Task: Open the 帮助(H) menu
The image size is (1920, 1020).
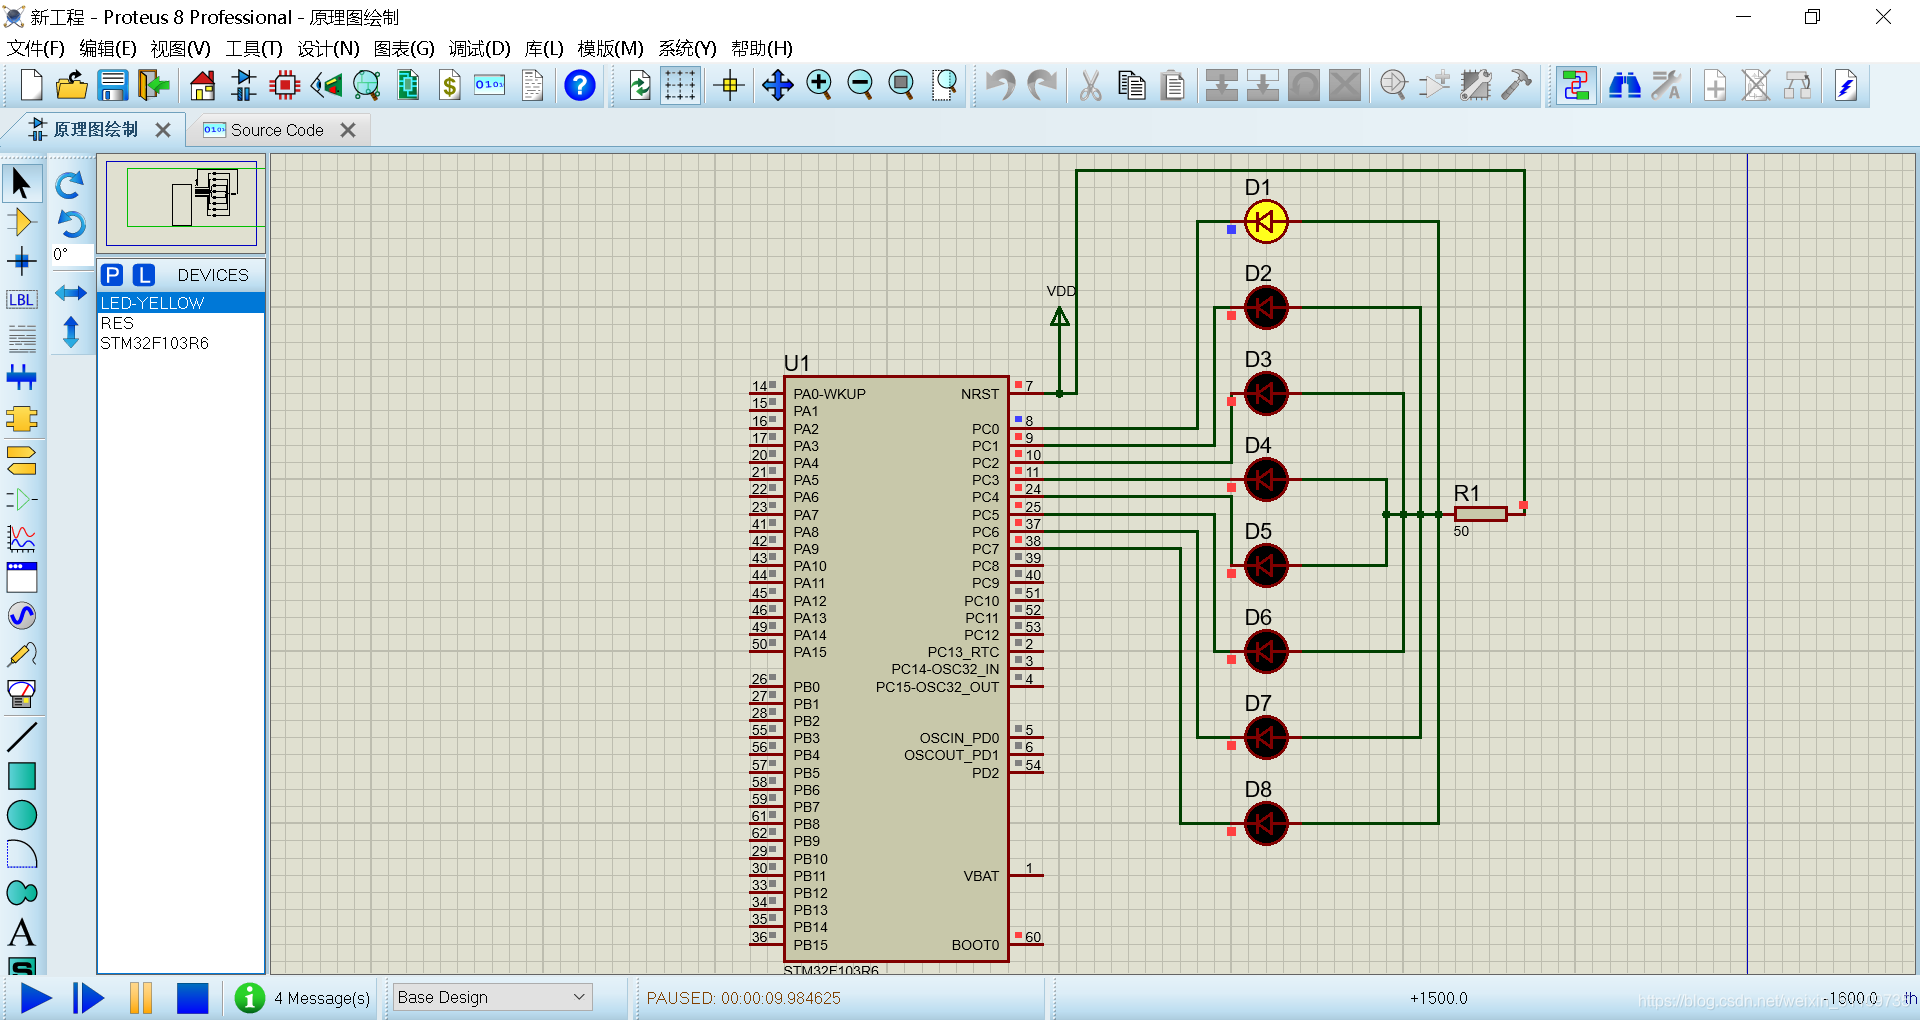Action: (x=762, y=48)
